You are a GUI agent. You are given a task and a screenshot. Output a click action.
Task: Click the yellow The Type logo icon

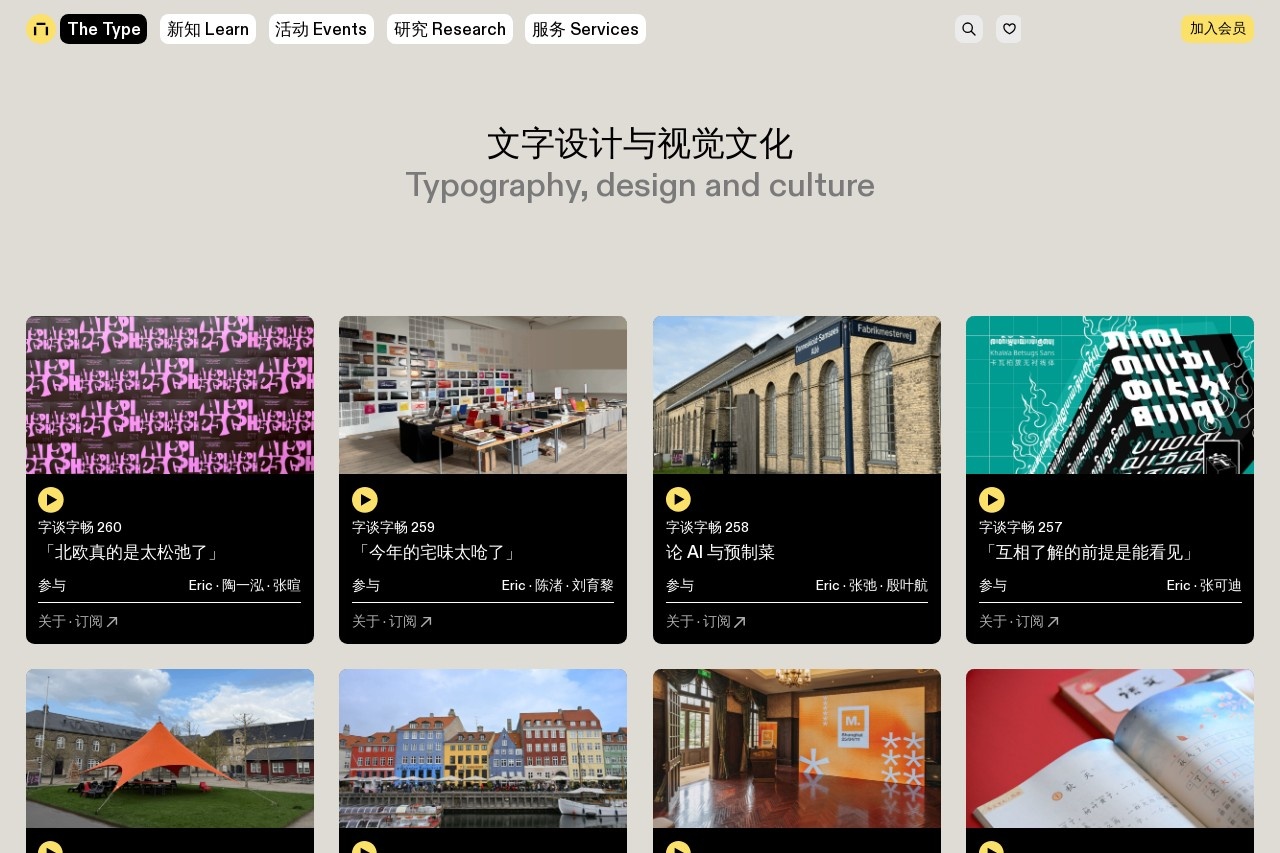40,29
